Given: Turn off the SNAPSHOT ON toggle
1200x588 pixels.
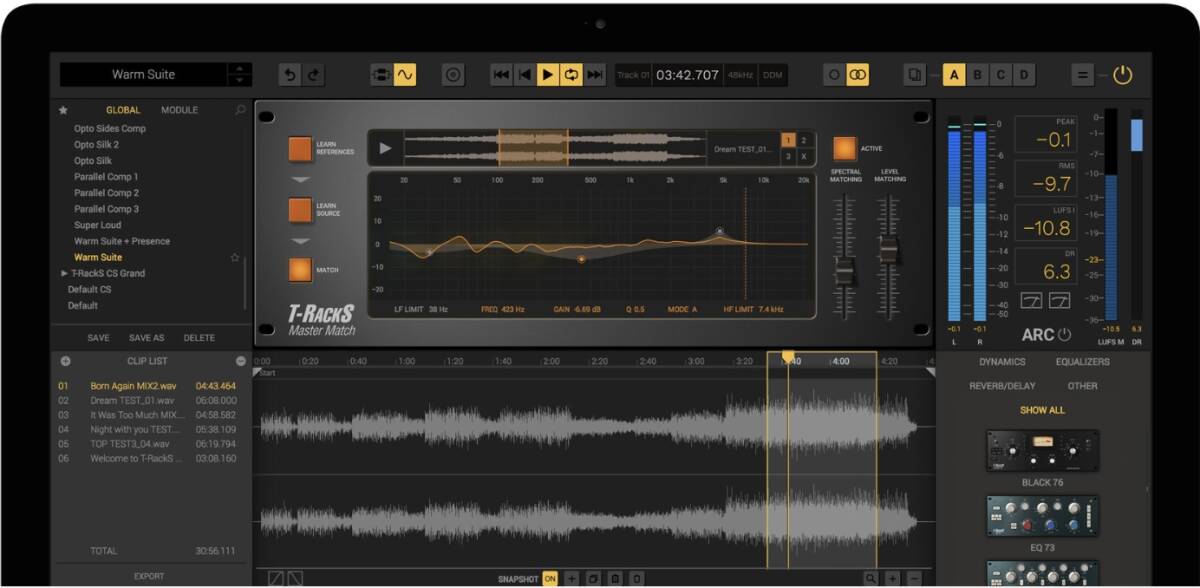Looking at the screenshot, I should pyautogui.click(x=550, y=579).
